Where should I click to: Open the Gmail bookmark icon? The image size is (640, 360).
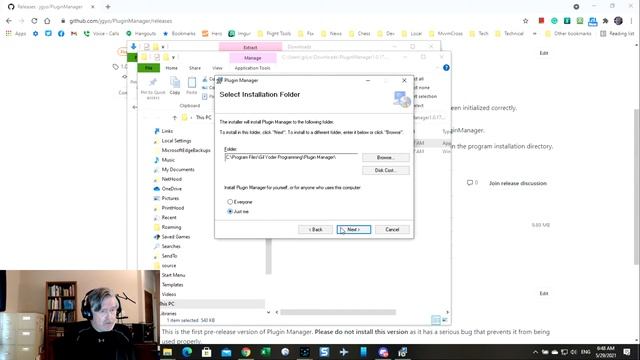pyautogui.click(x=74, y=33)
